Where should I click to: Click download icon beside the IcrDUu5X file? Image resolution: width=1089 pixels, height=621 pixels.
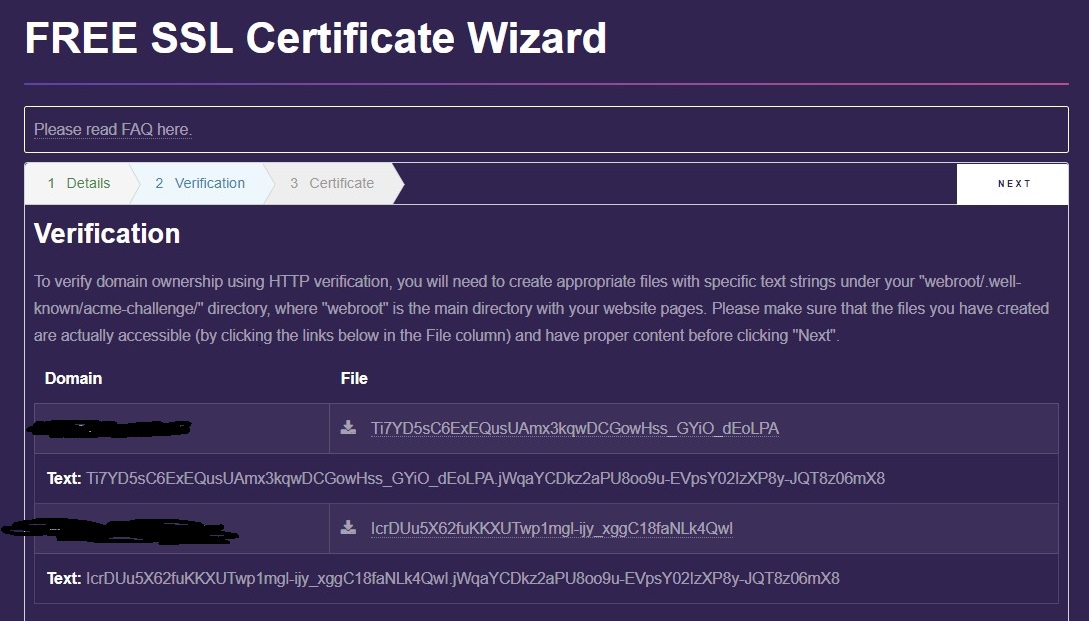coord(348,528)
